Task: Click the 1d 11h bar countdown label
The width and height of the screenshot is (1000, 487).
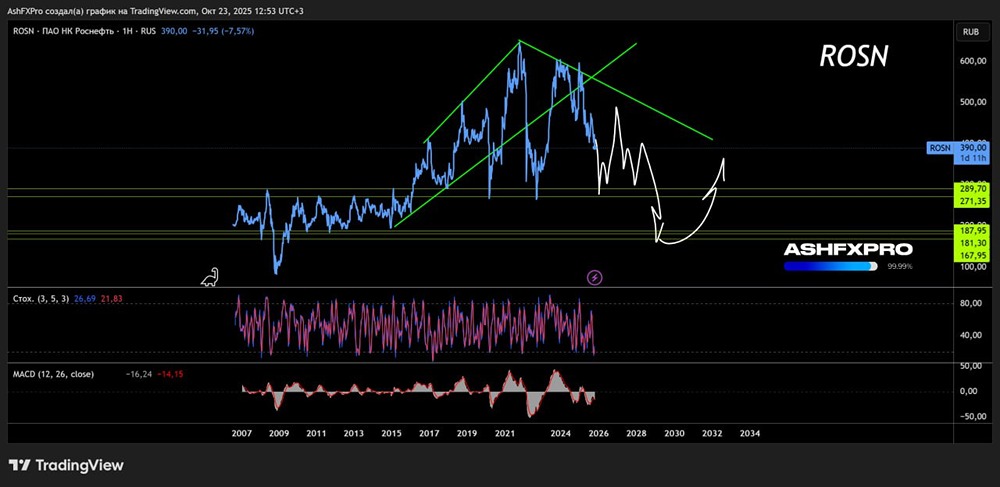Action: coord(972,158)
